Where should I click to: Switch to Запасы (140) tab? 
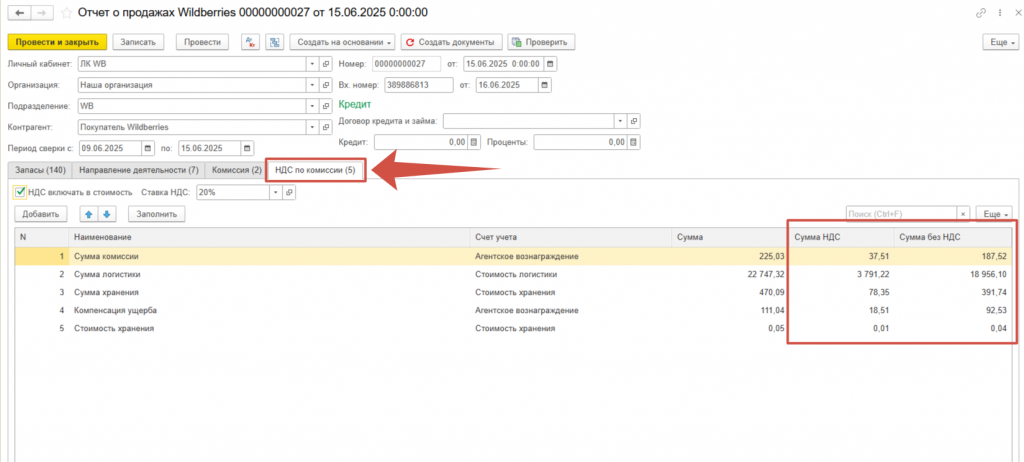pos(40,171)
